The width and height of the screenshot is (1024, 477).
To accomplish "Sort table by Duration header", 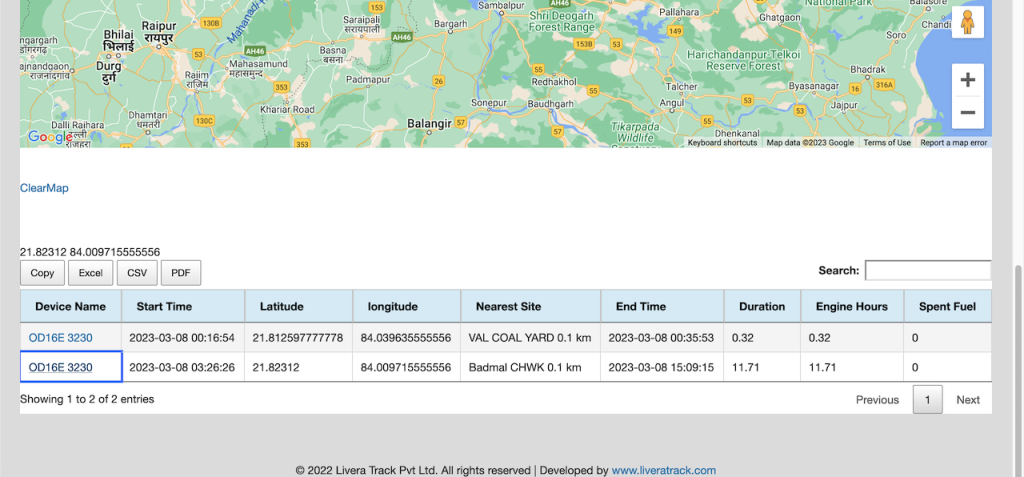I will coord(762,307).
